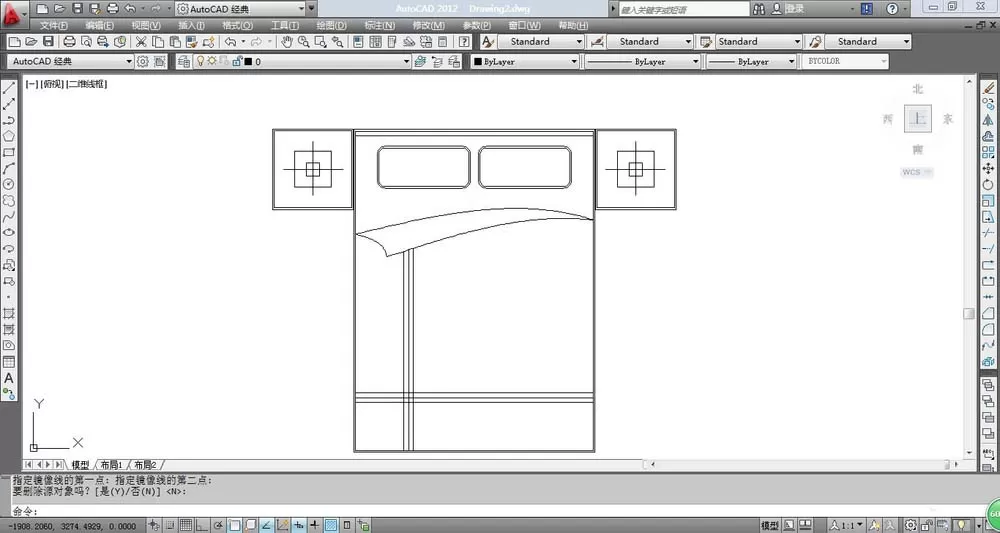Switch to the 布局1 layout tab
Screen dimensions: 1000x533
click(112, 465)
